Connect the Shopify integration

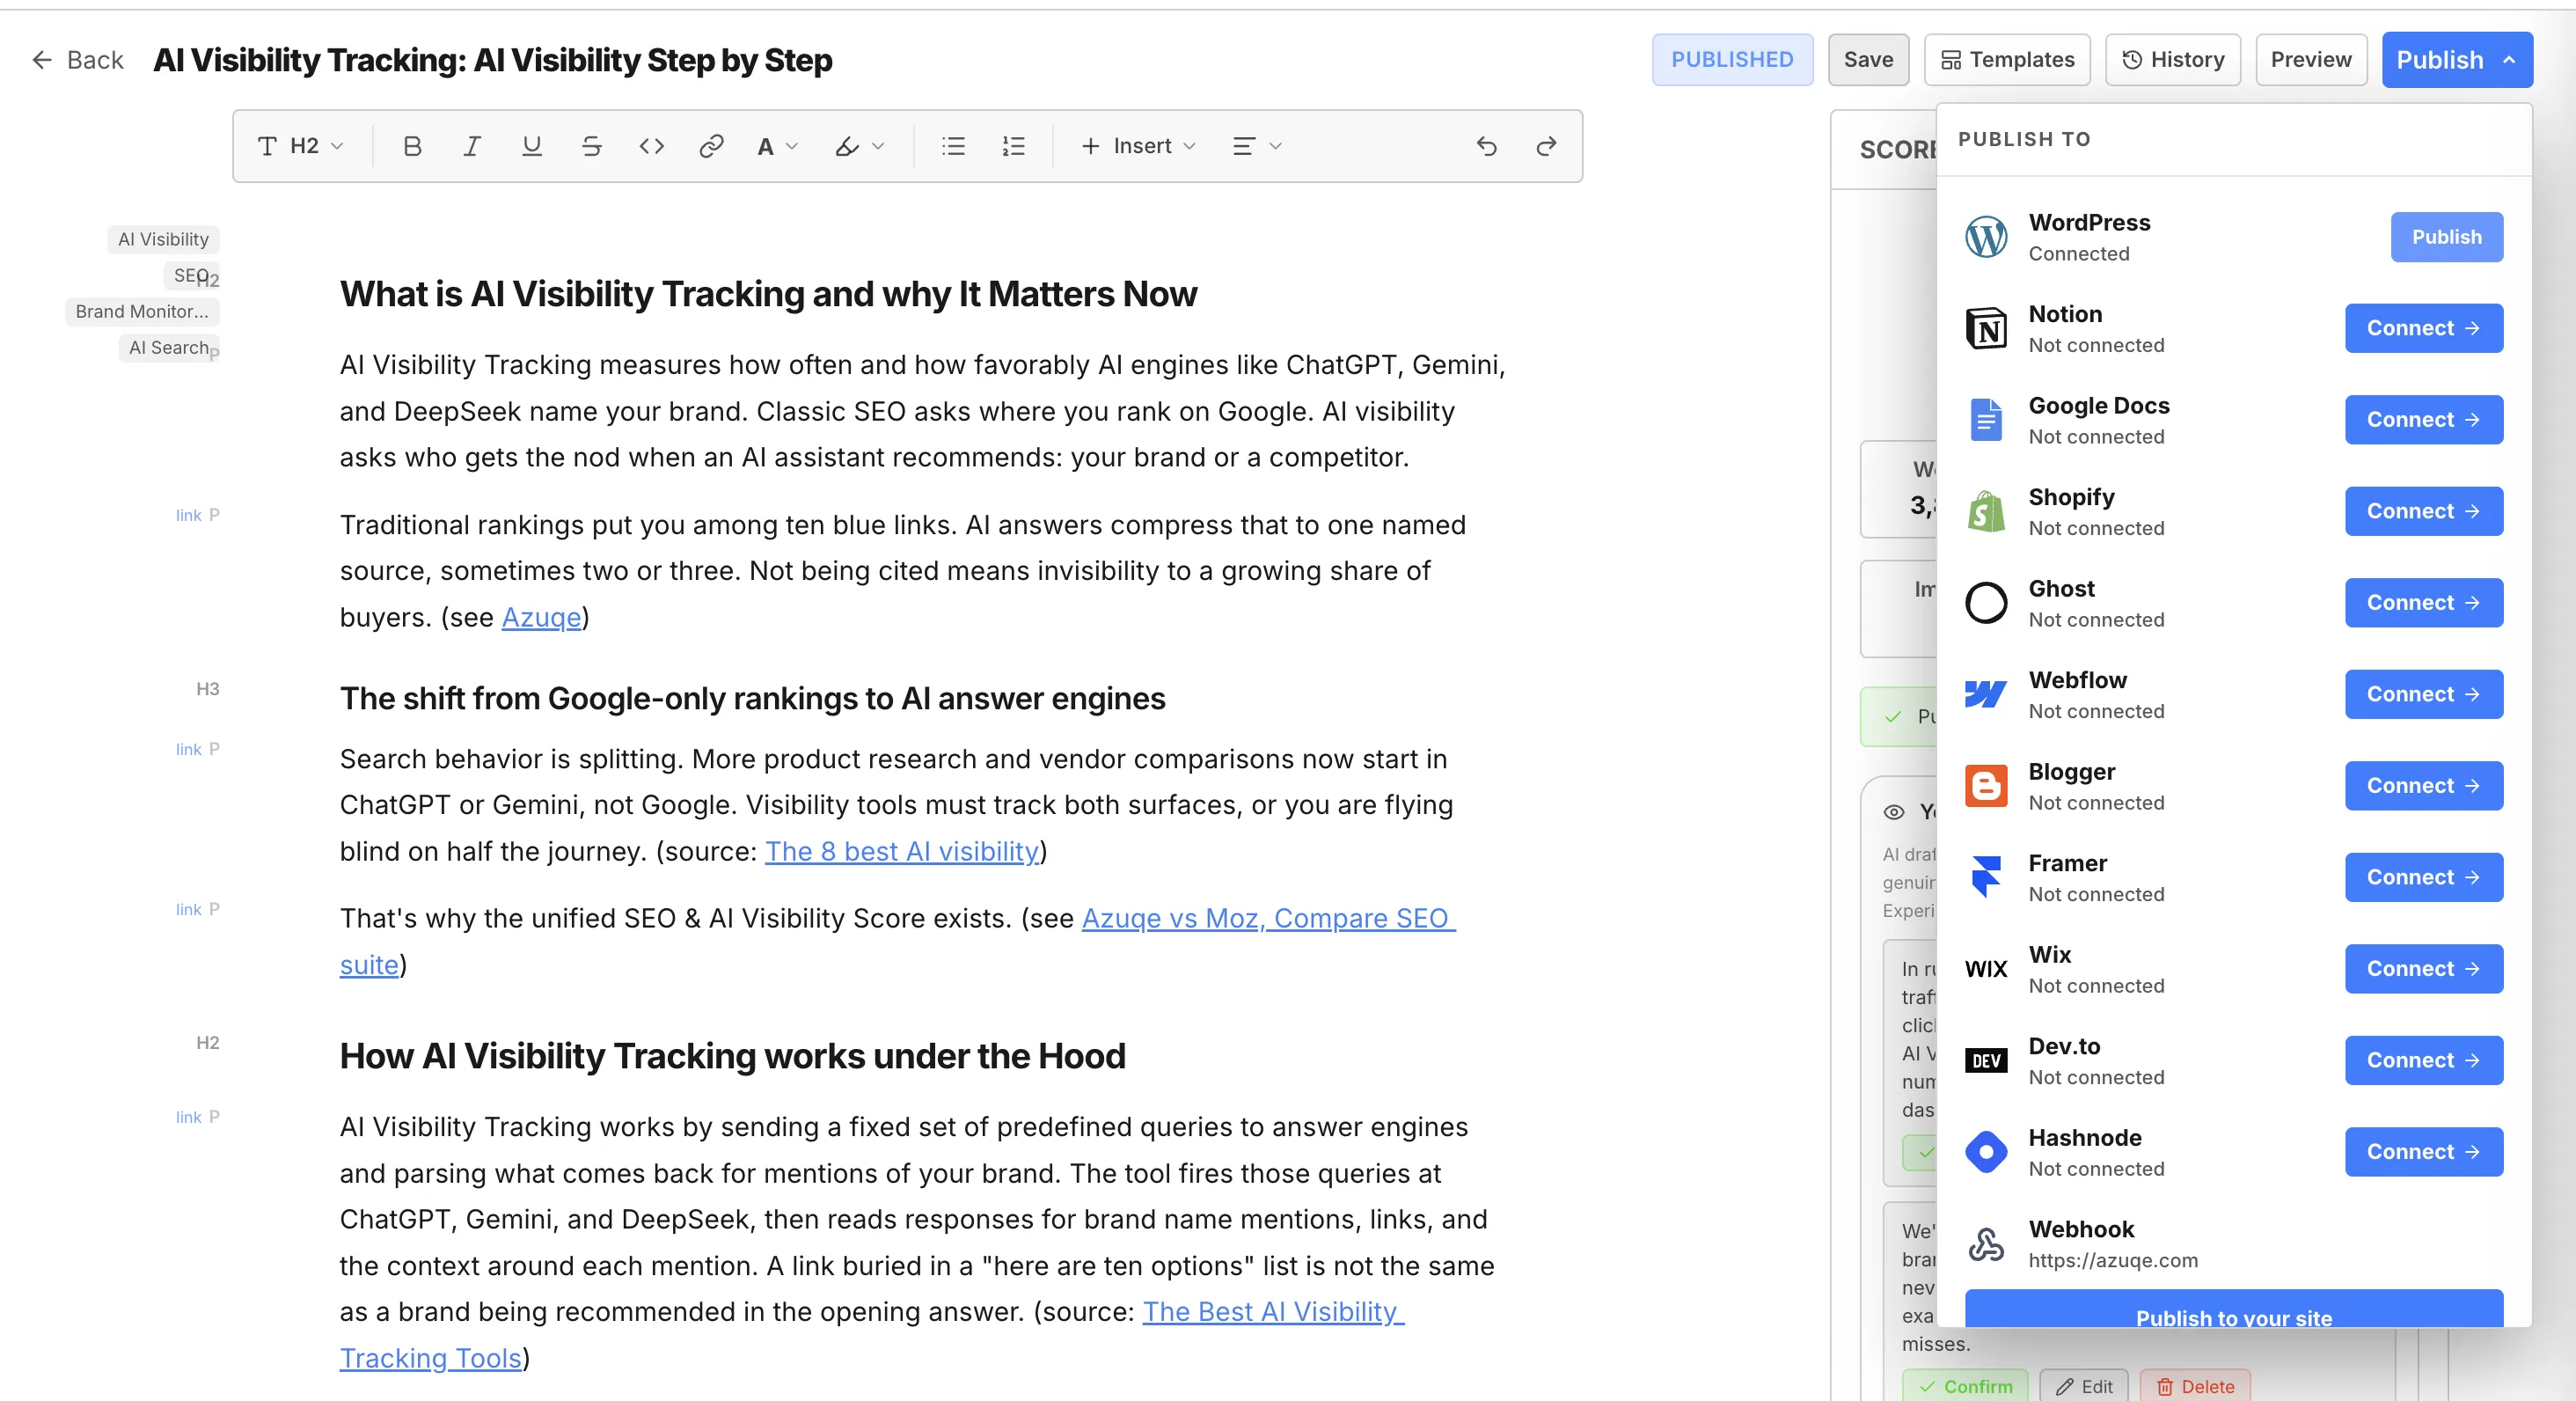click(2423, 511)
